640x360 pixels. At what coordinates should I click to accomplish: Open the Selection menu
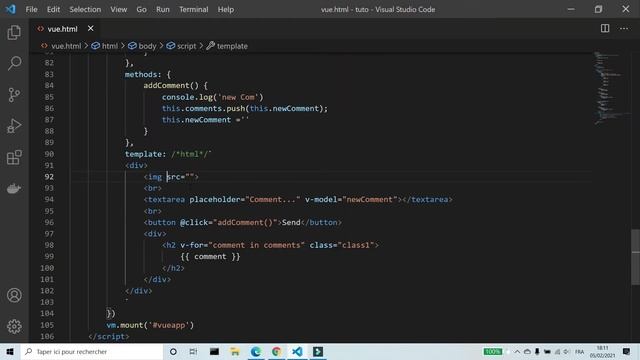coord(85,9)
